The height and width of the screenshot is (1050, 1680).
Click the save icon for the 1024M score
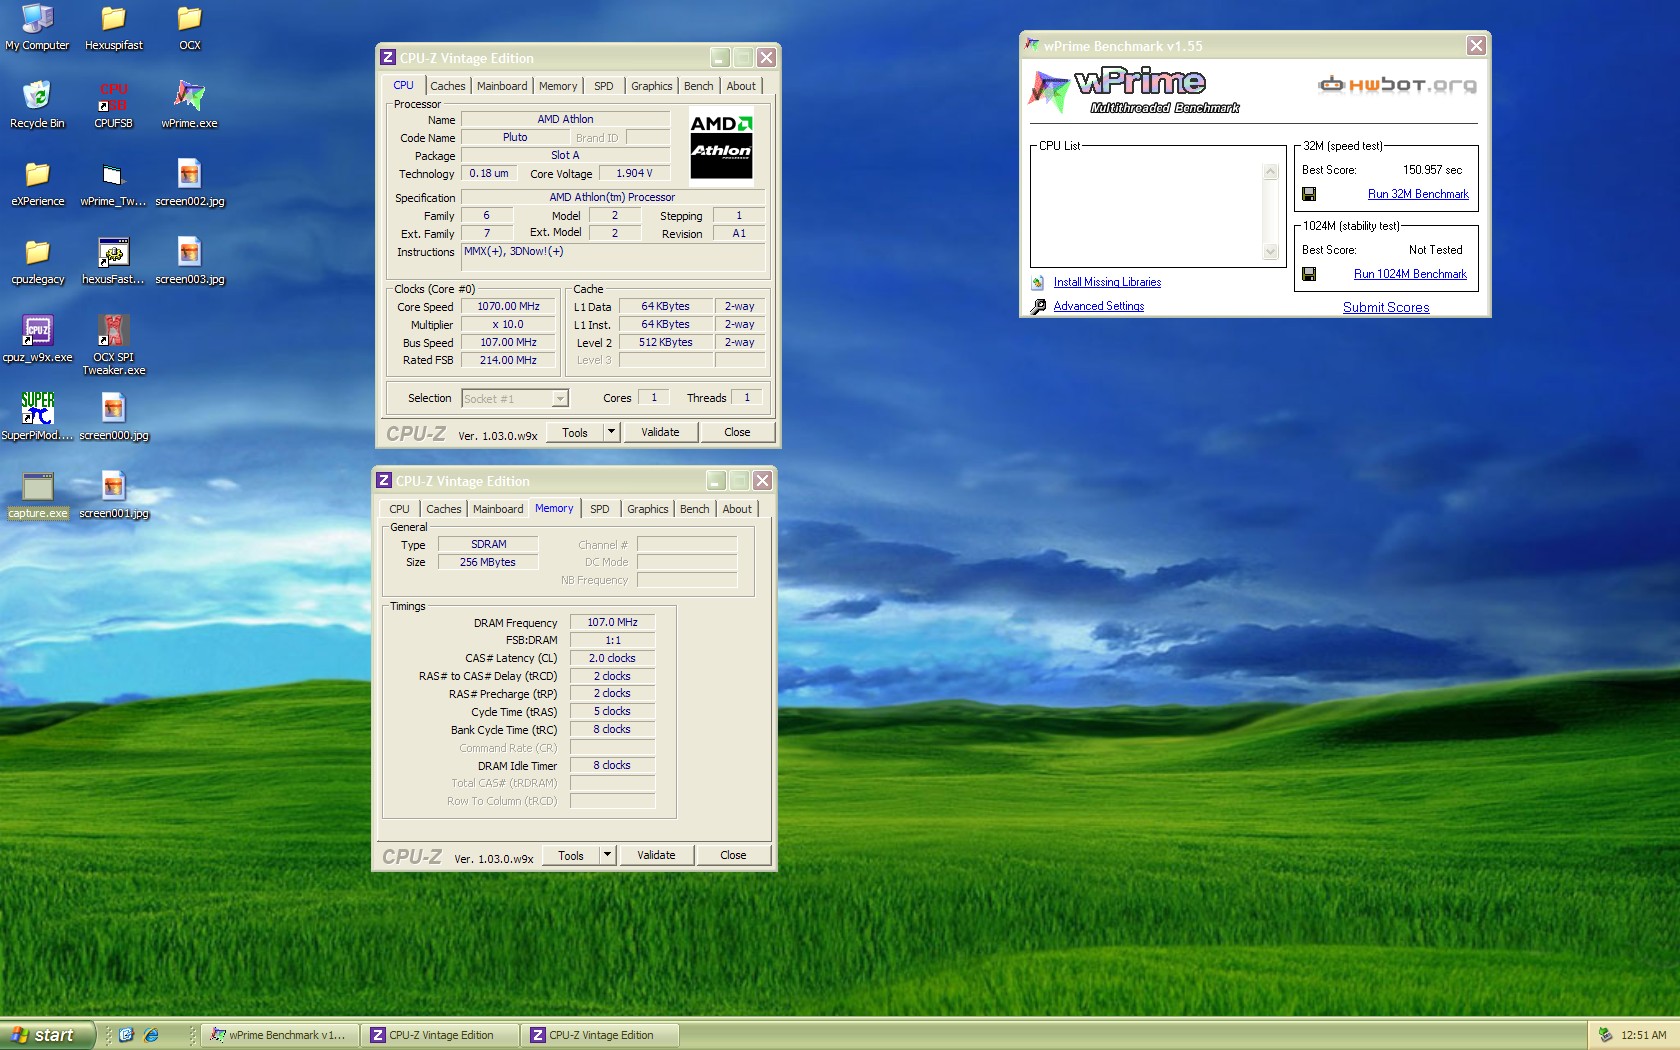tap(1309, 274)
